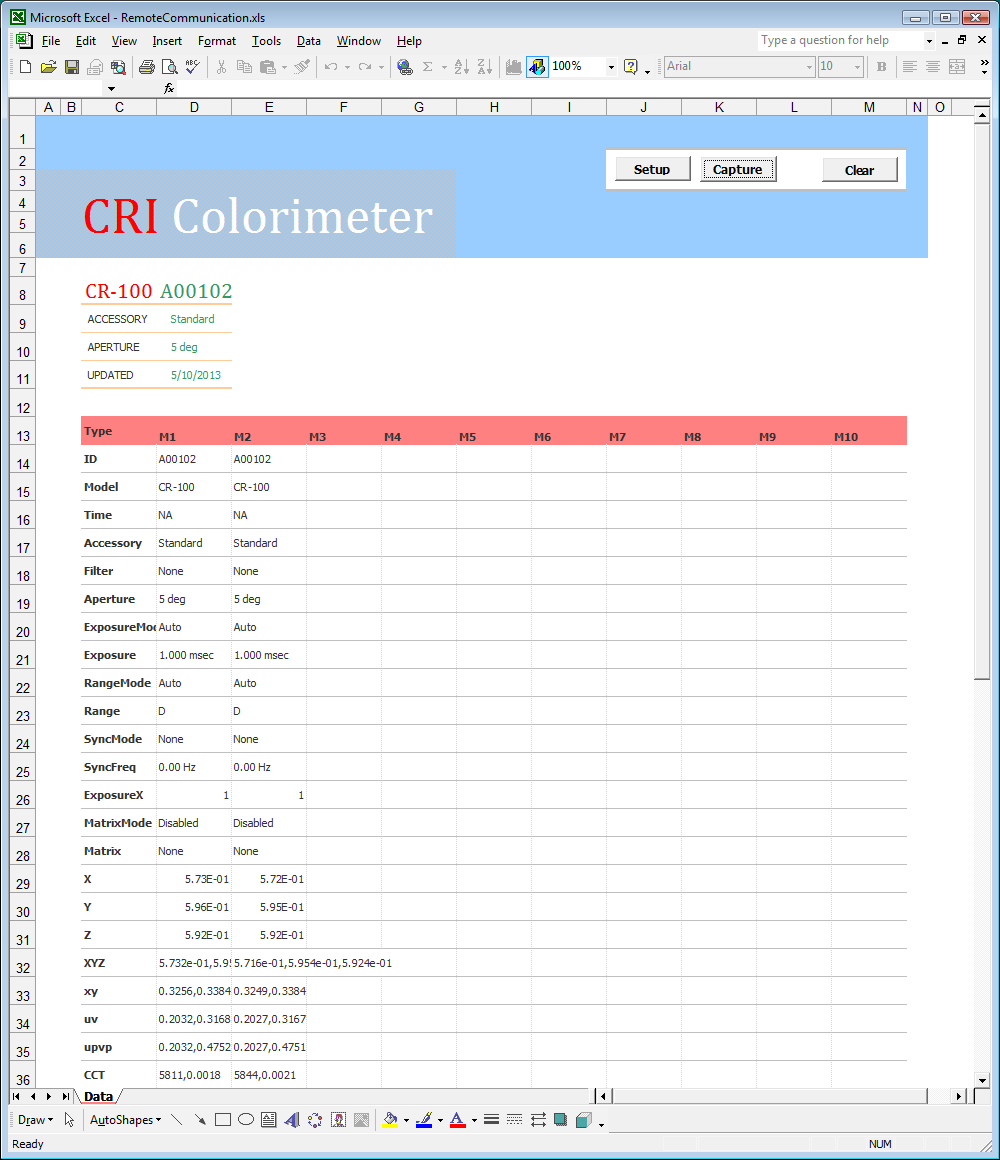
Task: Open Print Preview from the toolbar
Action: (x=169, y=67)
